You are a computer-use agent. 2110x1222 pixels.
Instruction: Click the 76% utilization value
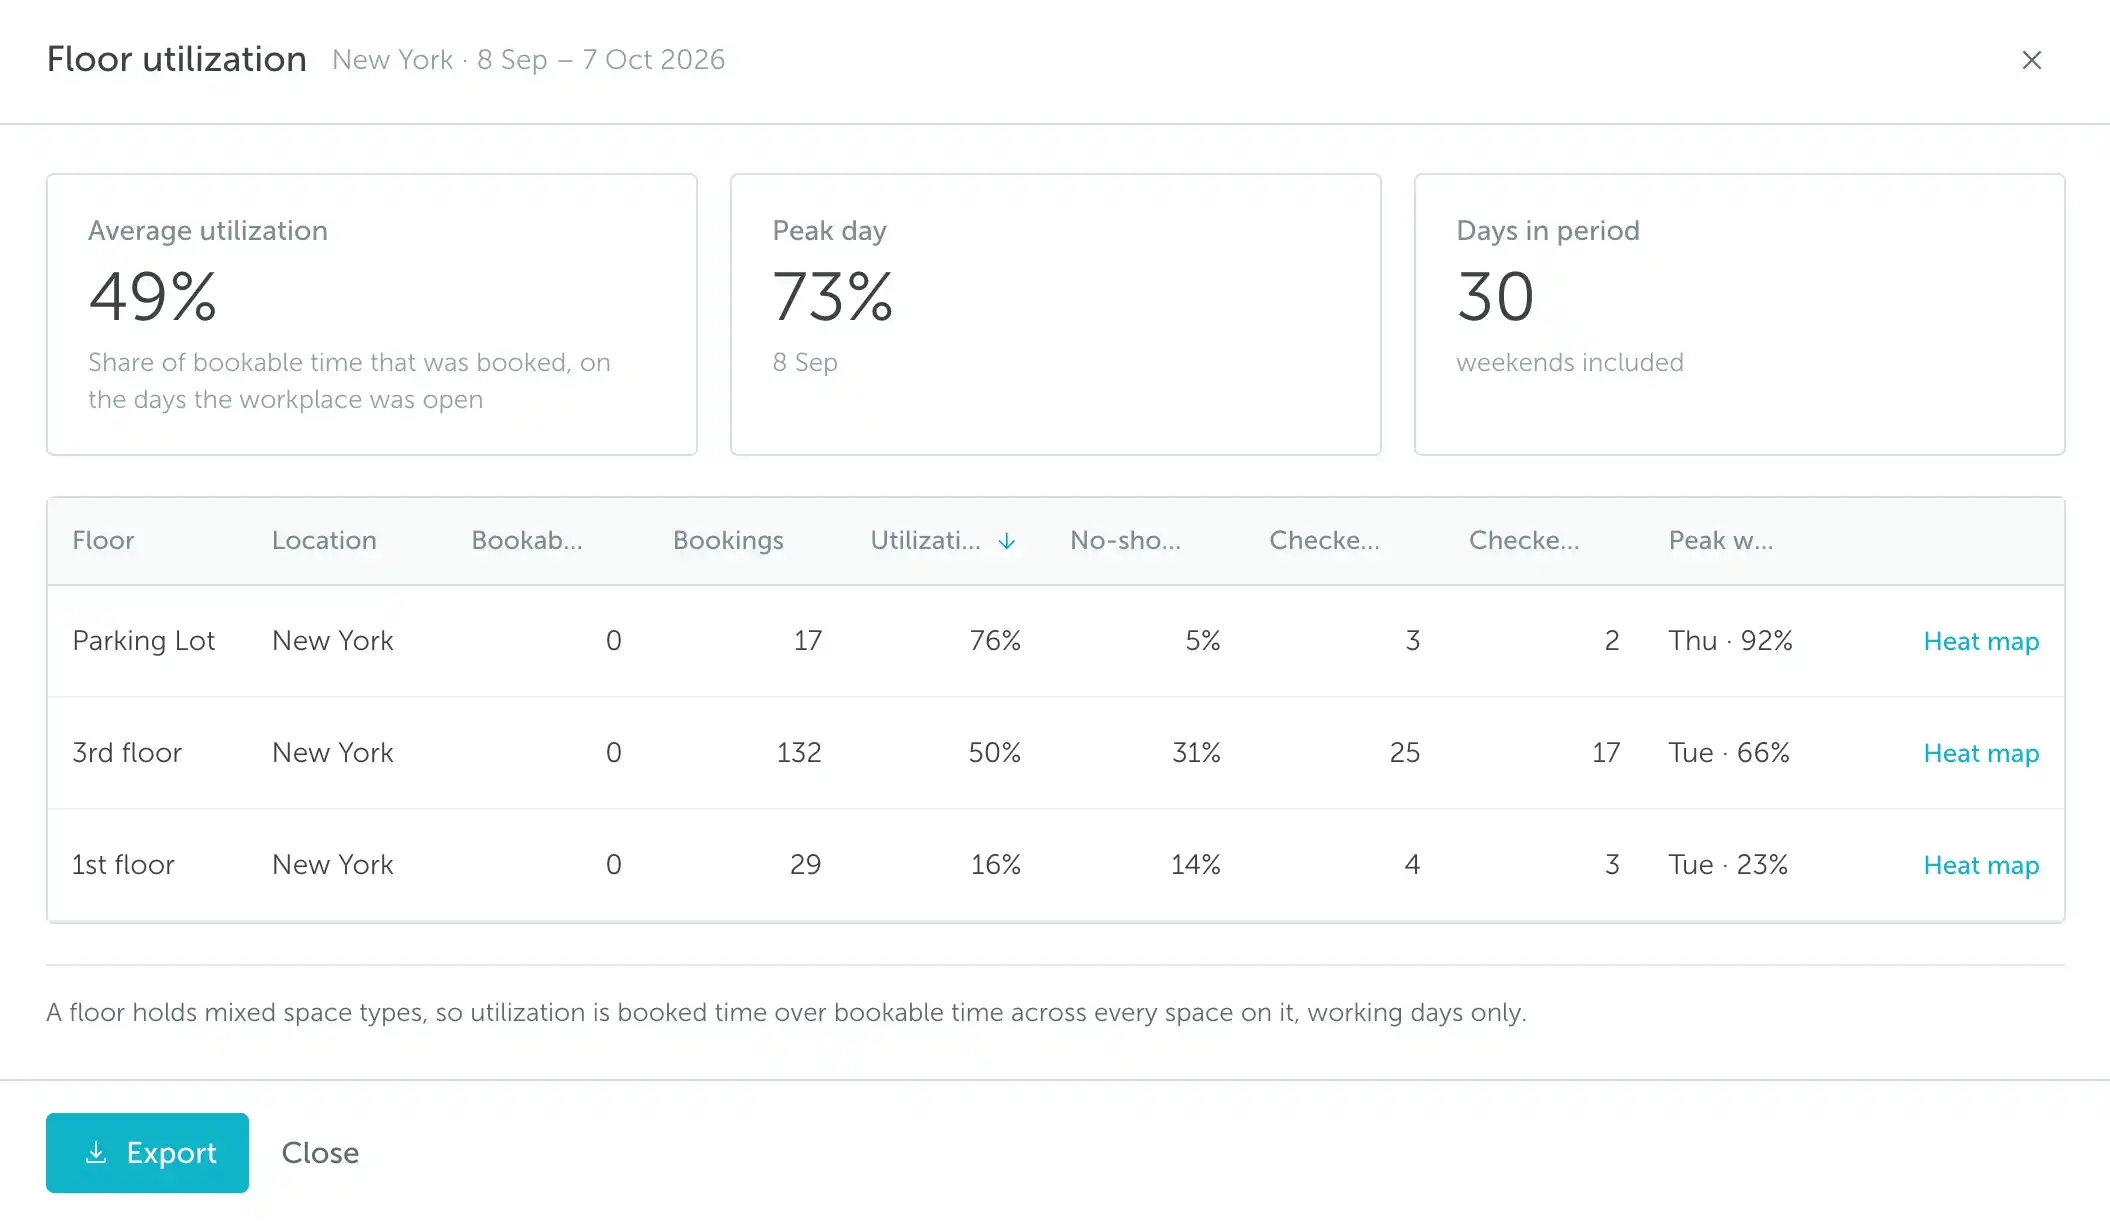(x=995, y=640)
